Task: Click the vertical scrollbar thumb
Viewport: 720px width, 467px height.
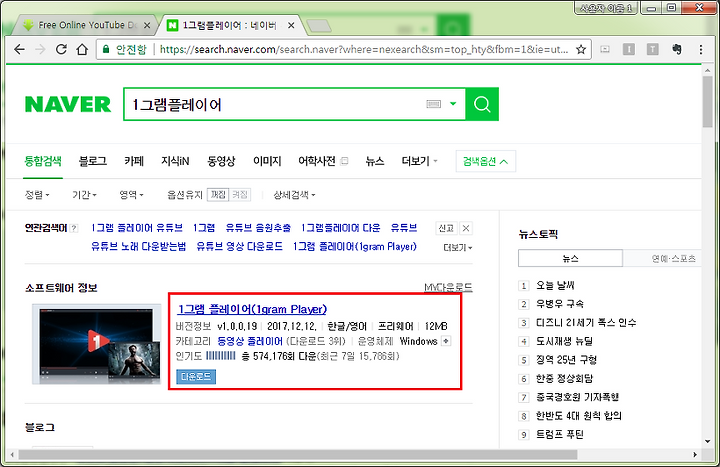Action: click(707, 101)
